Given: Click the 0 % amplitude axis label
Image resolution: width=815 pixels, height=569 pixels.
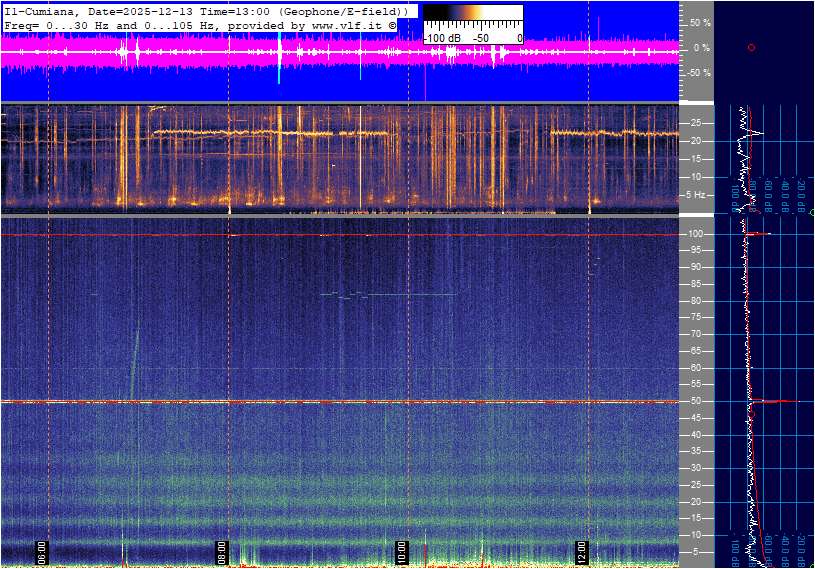Looking at the screenshot, I should (701, 47).
